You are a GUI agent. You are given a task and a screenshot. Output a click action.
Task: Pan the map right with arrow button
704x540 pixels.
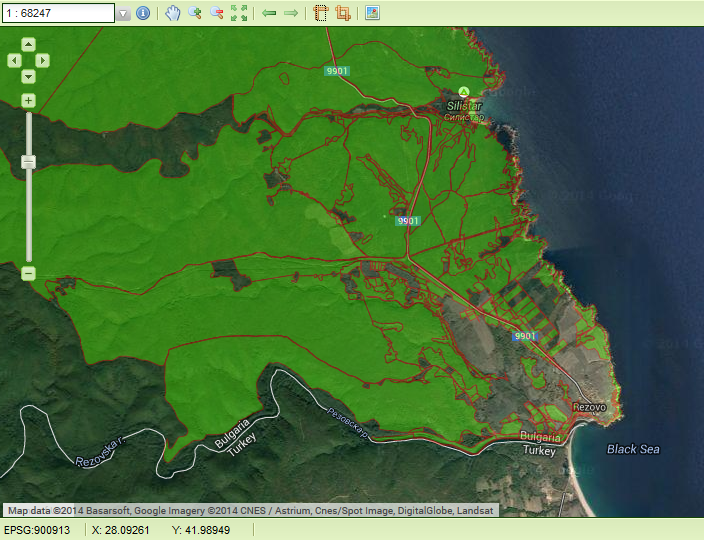click(x=42, y=61)
